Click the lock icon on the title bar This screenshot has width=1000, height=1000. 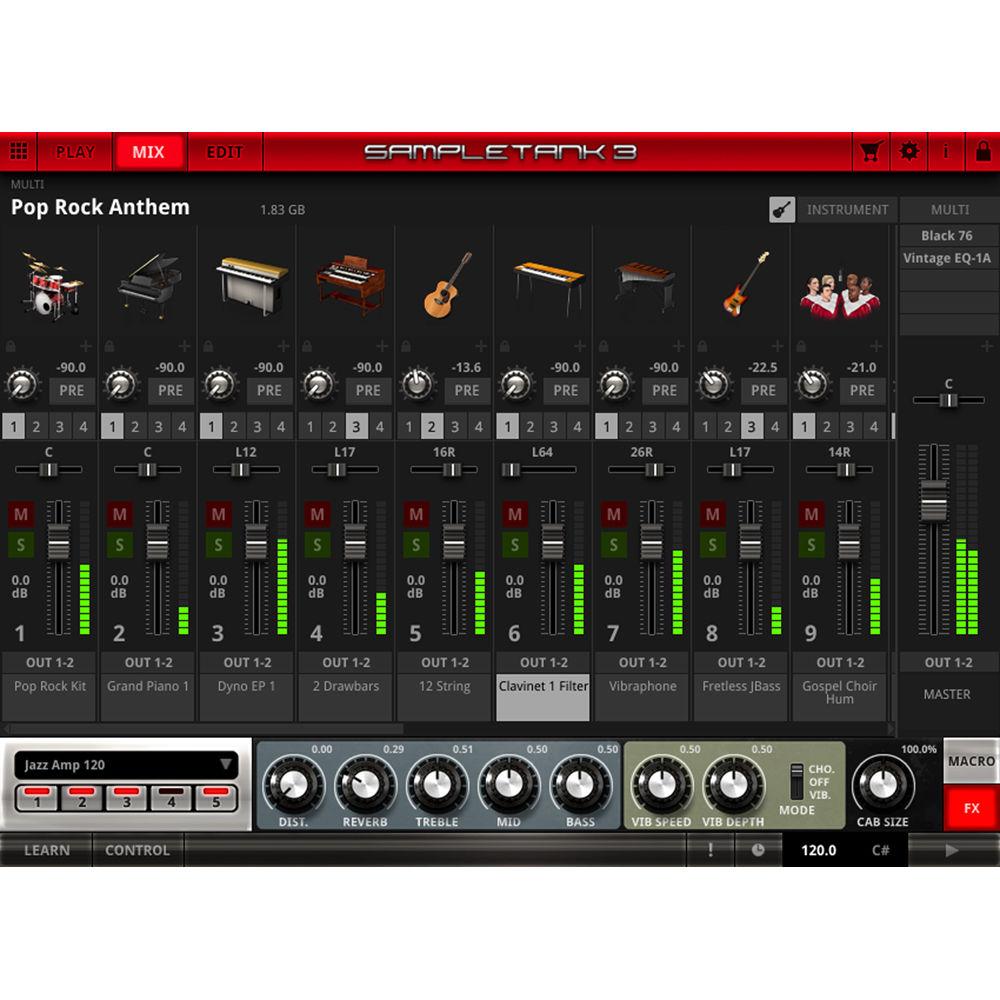tap(982, 151)
